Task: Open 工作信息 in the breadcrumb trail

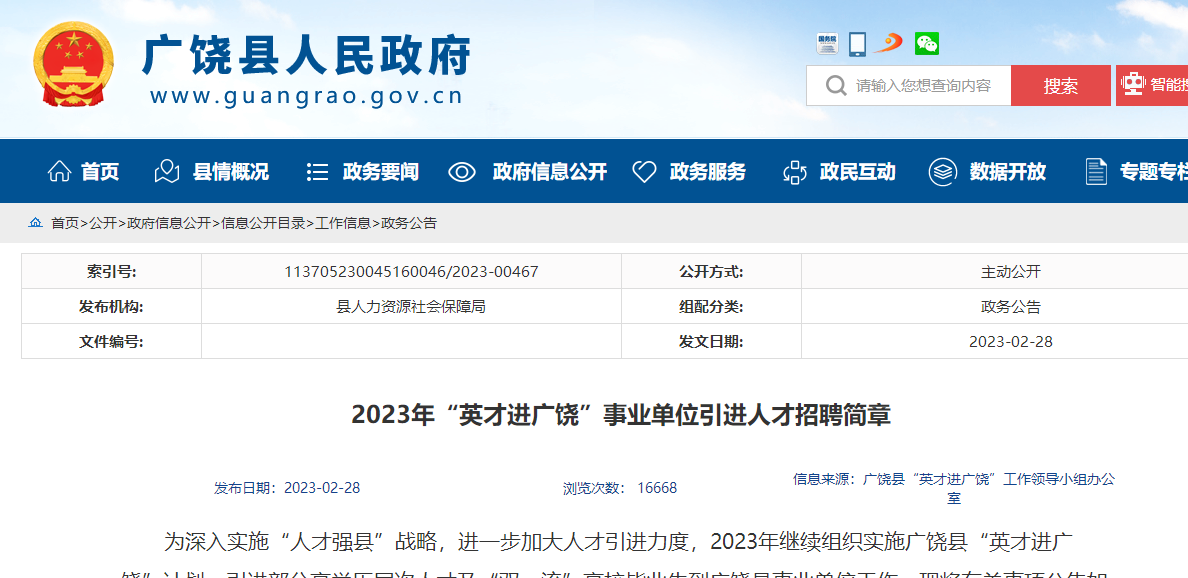Action: (342, 223)
